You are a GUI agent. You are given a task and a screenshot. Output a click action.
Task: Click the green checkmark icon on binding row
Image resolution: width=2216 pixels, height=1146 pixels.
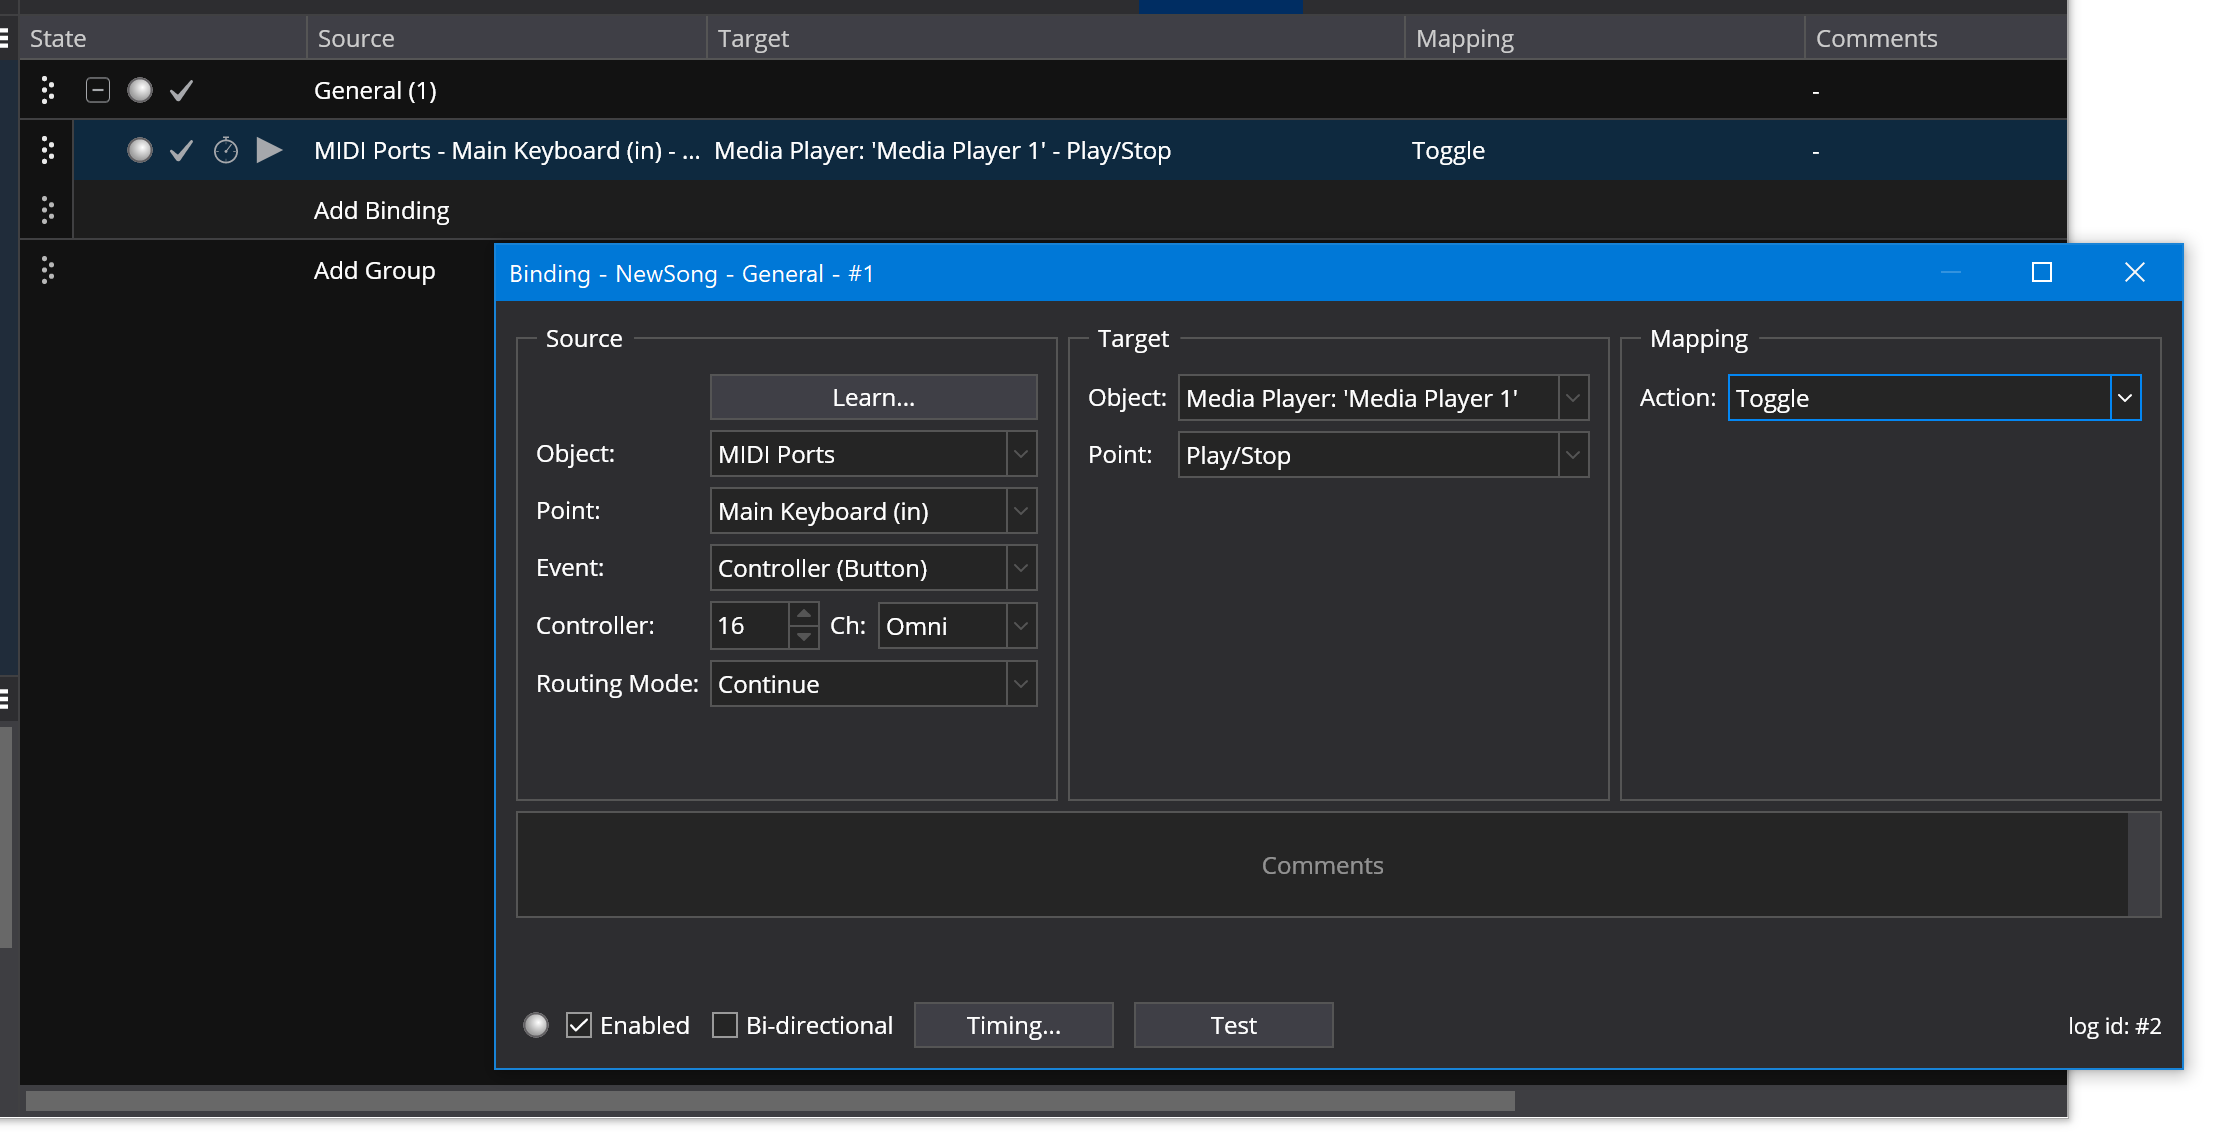pos(181,151)
